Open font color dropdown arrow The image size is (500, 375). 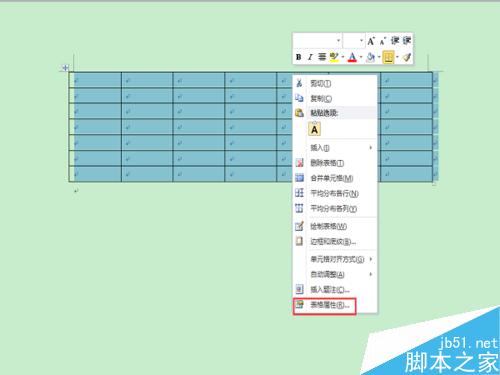click(x=361, y=57)
